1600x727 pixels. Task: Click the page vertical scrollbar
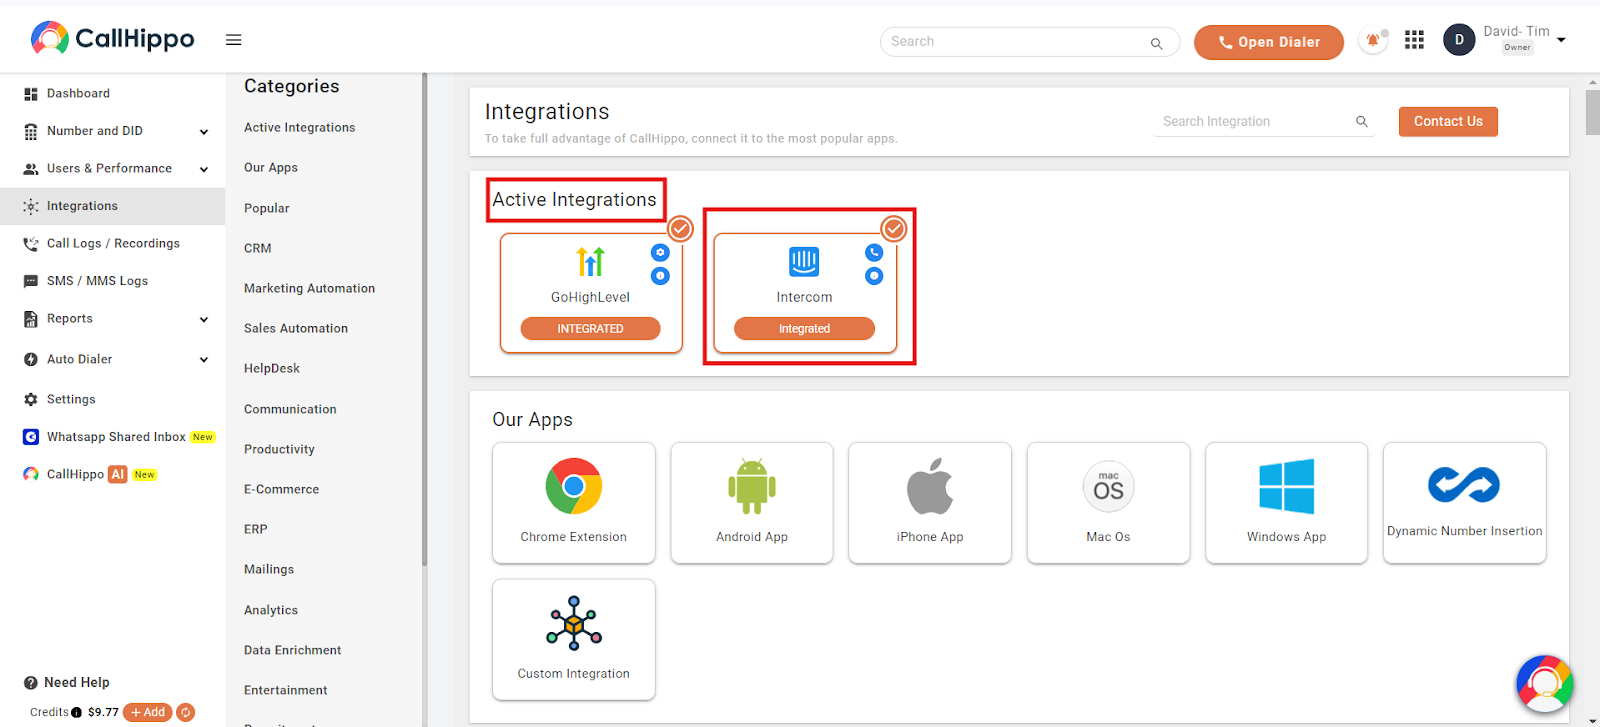pos(1592,111)
